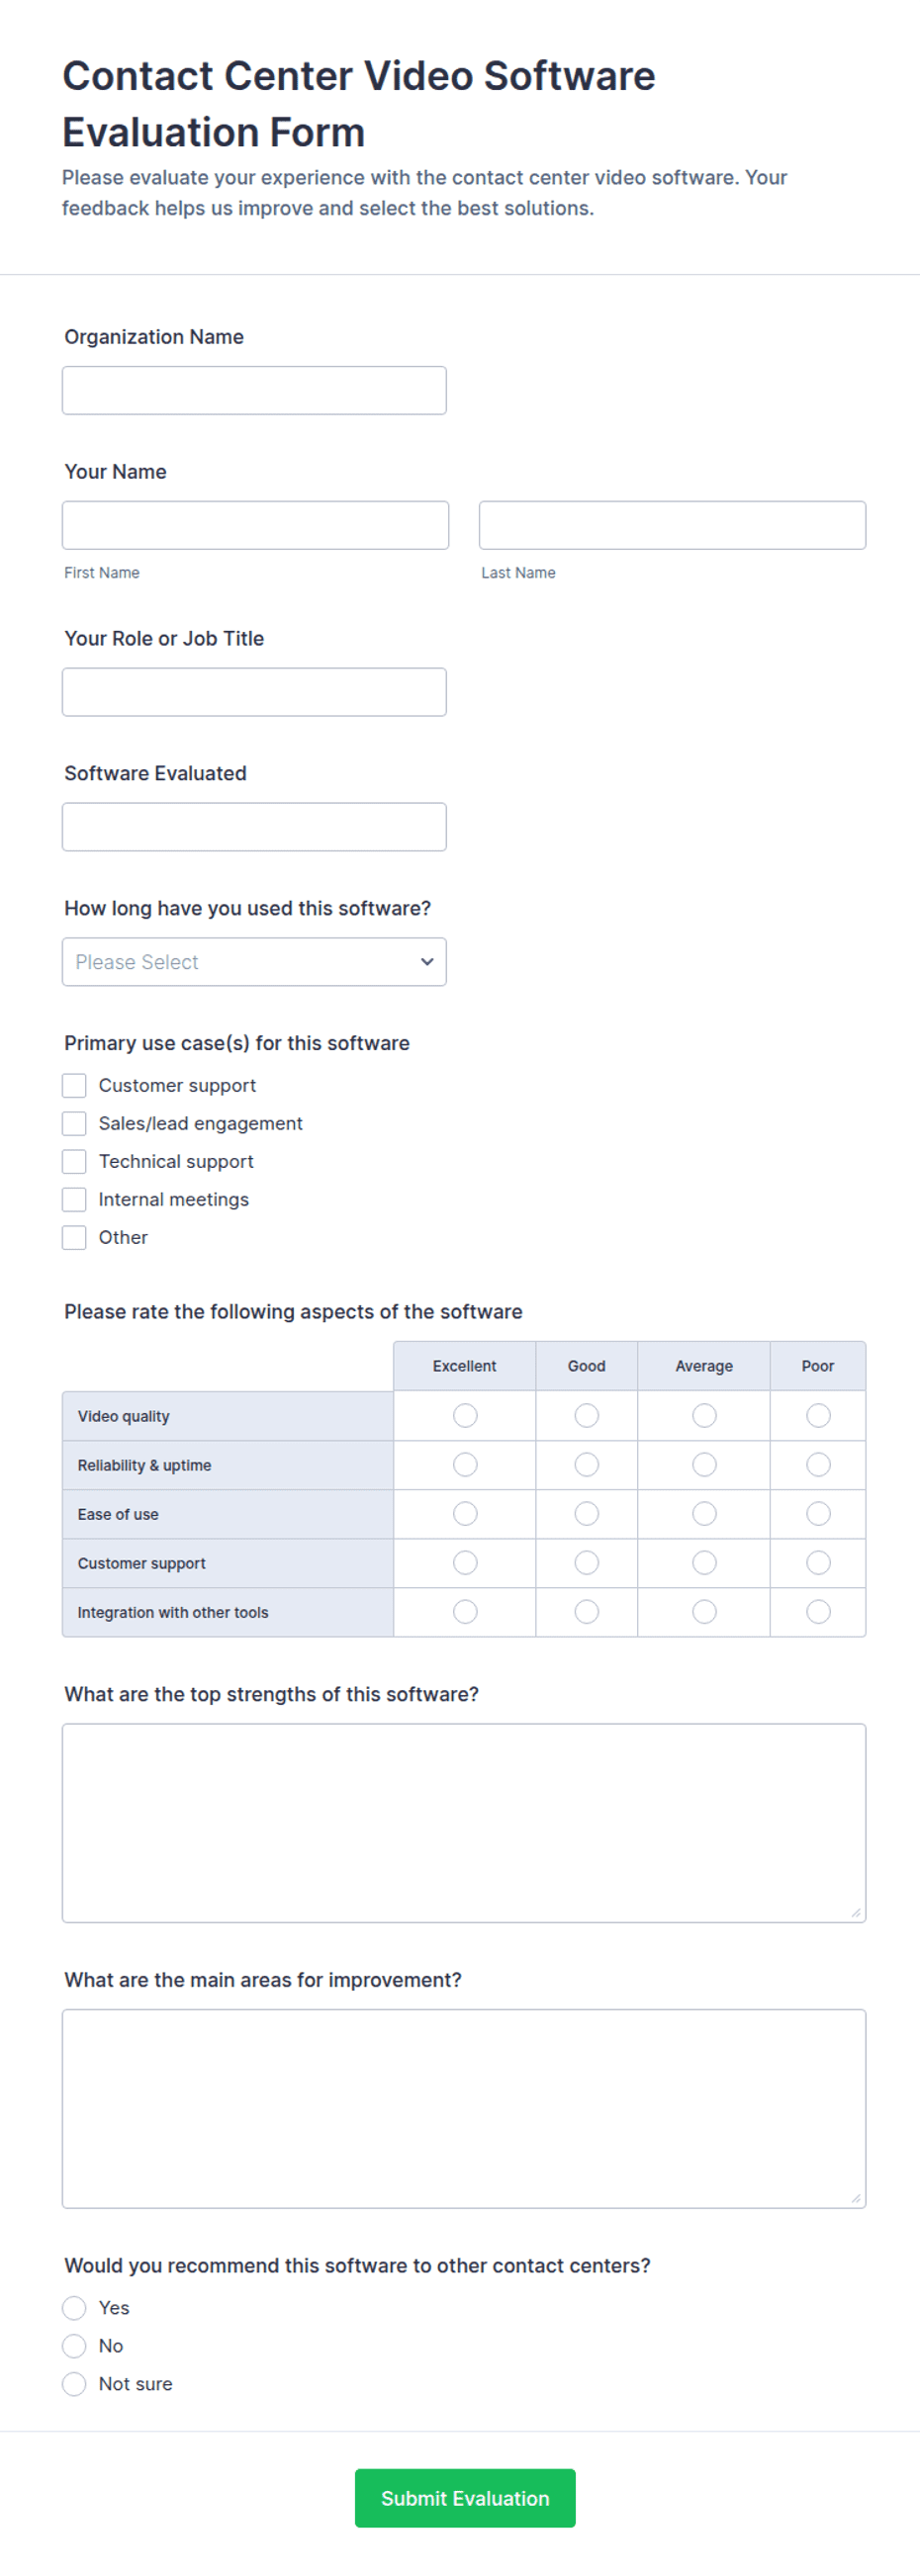This screenshot has height=2576, width=920.
Task: Rate Reliability & uptime as Good
Action: pos(587,1465)
